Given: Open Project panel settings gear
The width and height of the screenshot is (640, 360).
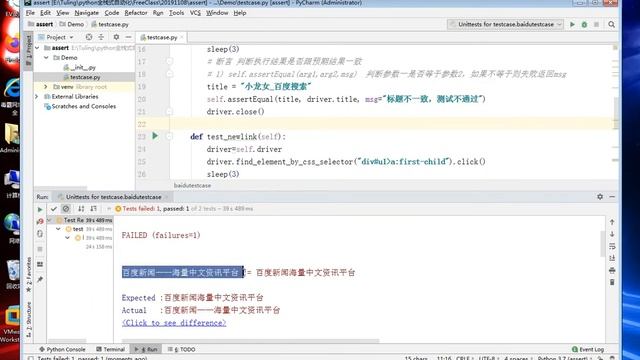Looking at the screenshot, I should point(116,37).
